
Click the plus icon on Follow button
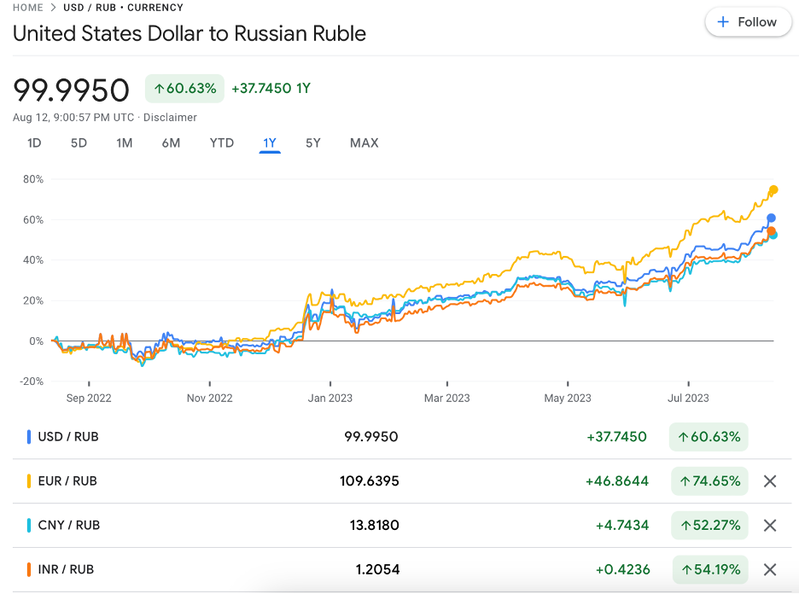coord(723,22)
